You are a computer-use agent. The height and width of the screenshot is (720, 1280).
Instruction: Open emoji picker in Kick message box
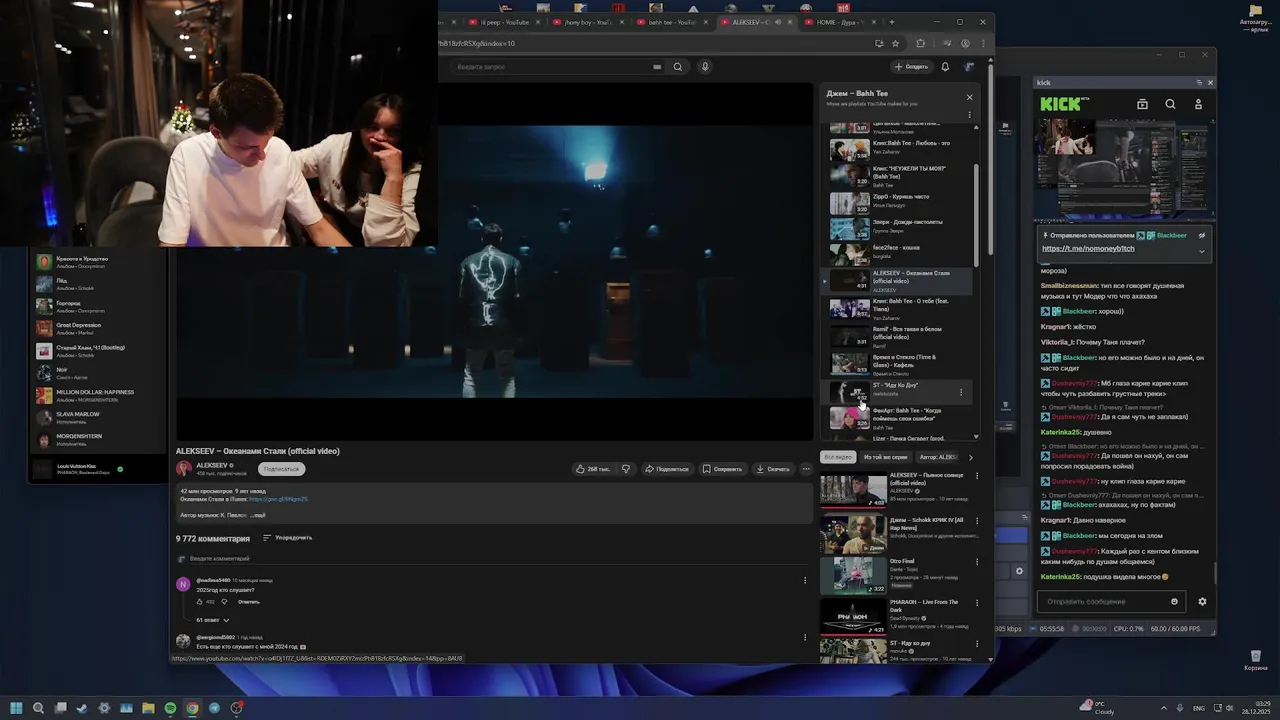pos(1174,602)
